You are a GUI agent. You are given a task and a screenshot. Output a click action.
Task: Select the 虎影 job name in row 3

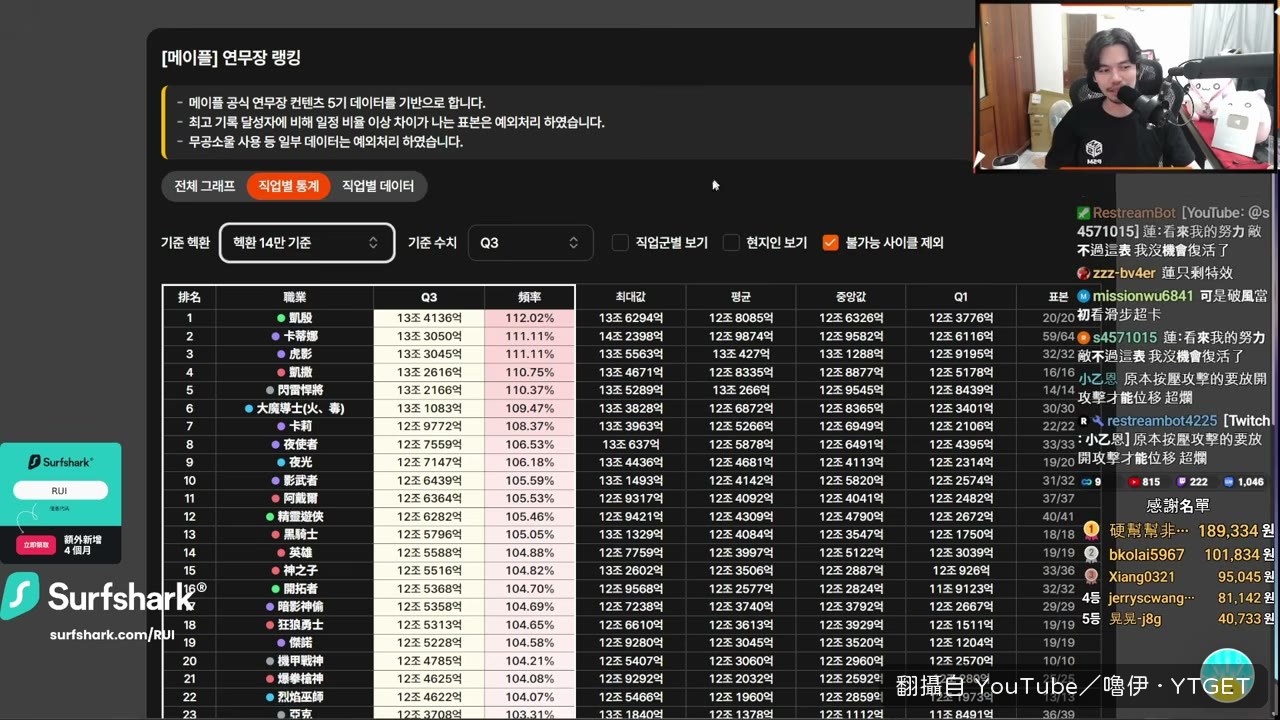[x=300, y=354]
